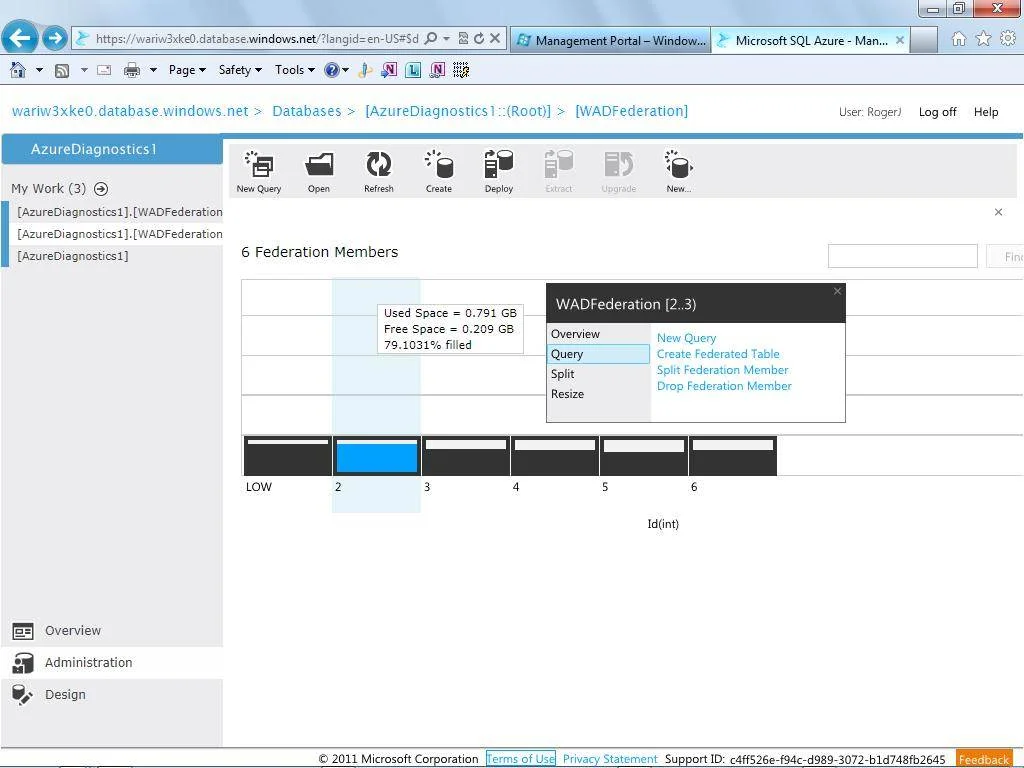This screenshot has width=1024, height=768.
Task: Click [AzureDiagnostics1::(Root)] breadcrumb link
Action: coord(458,111)
